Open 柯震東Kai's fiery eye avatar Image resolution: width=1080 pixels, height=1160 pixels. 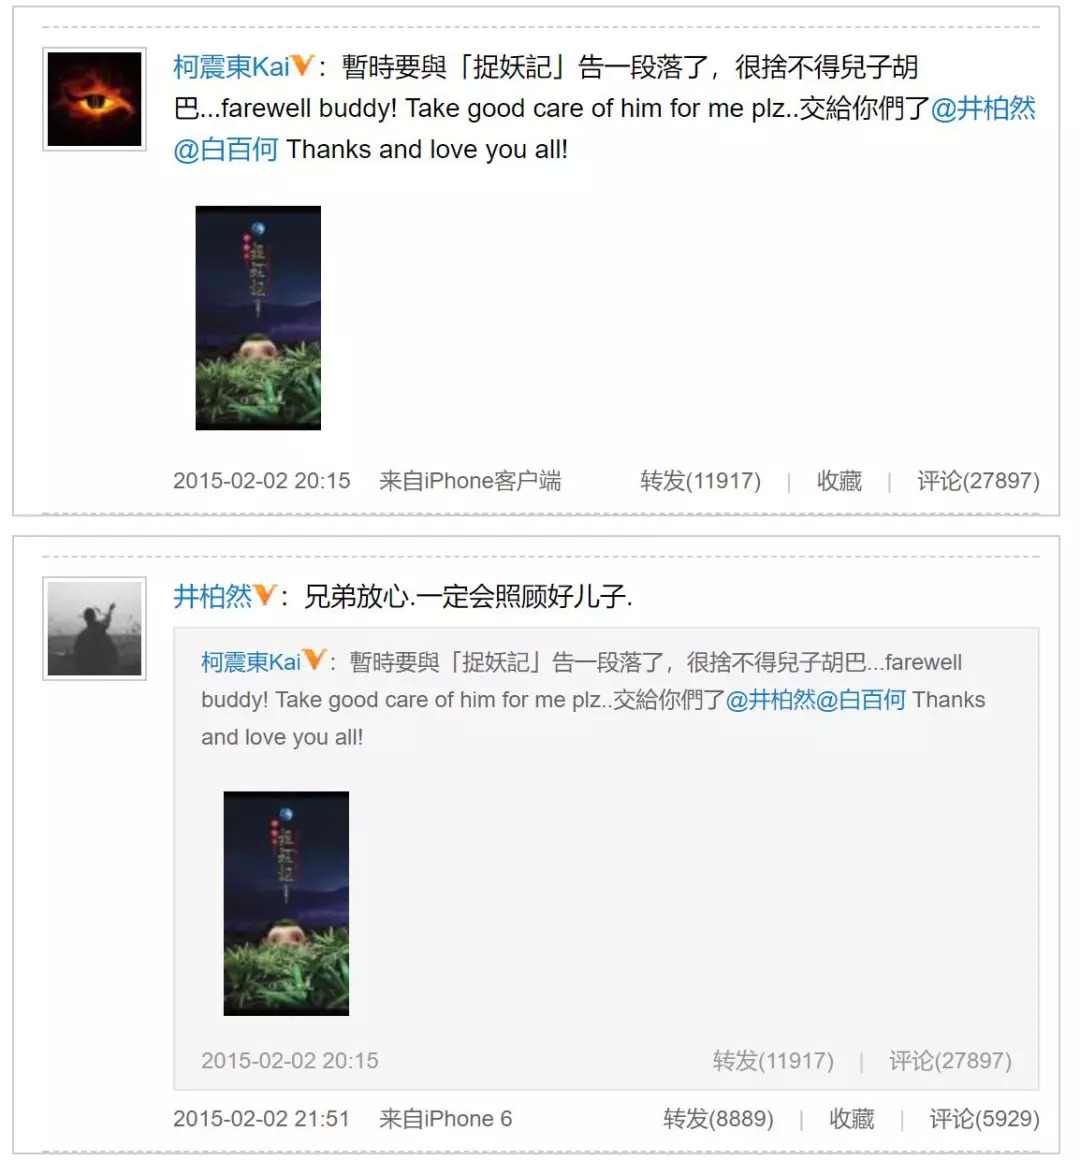tap(95, 99)
